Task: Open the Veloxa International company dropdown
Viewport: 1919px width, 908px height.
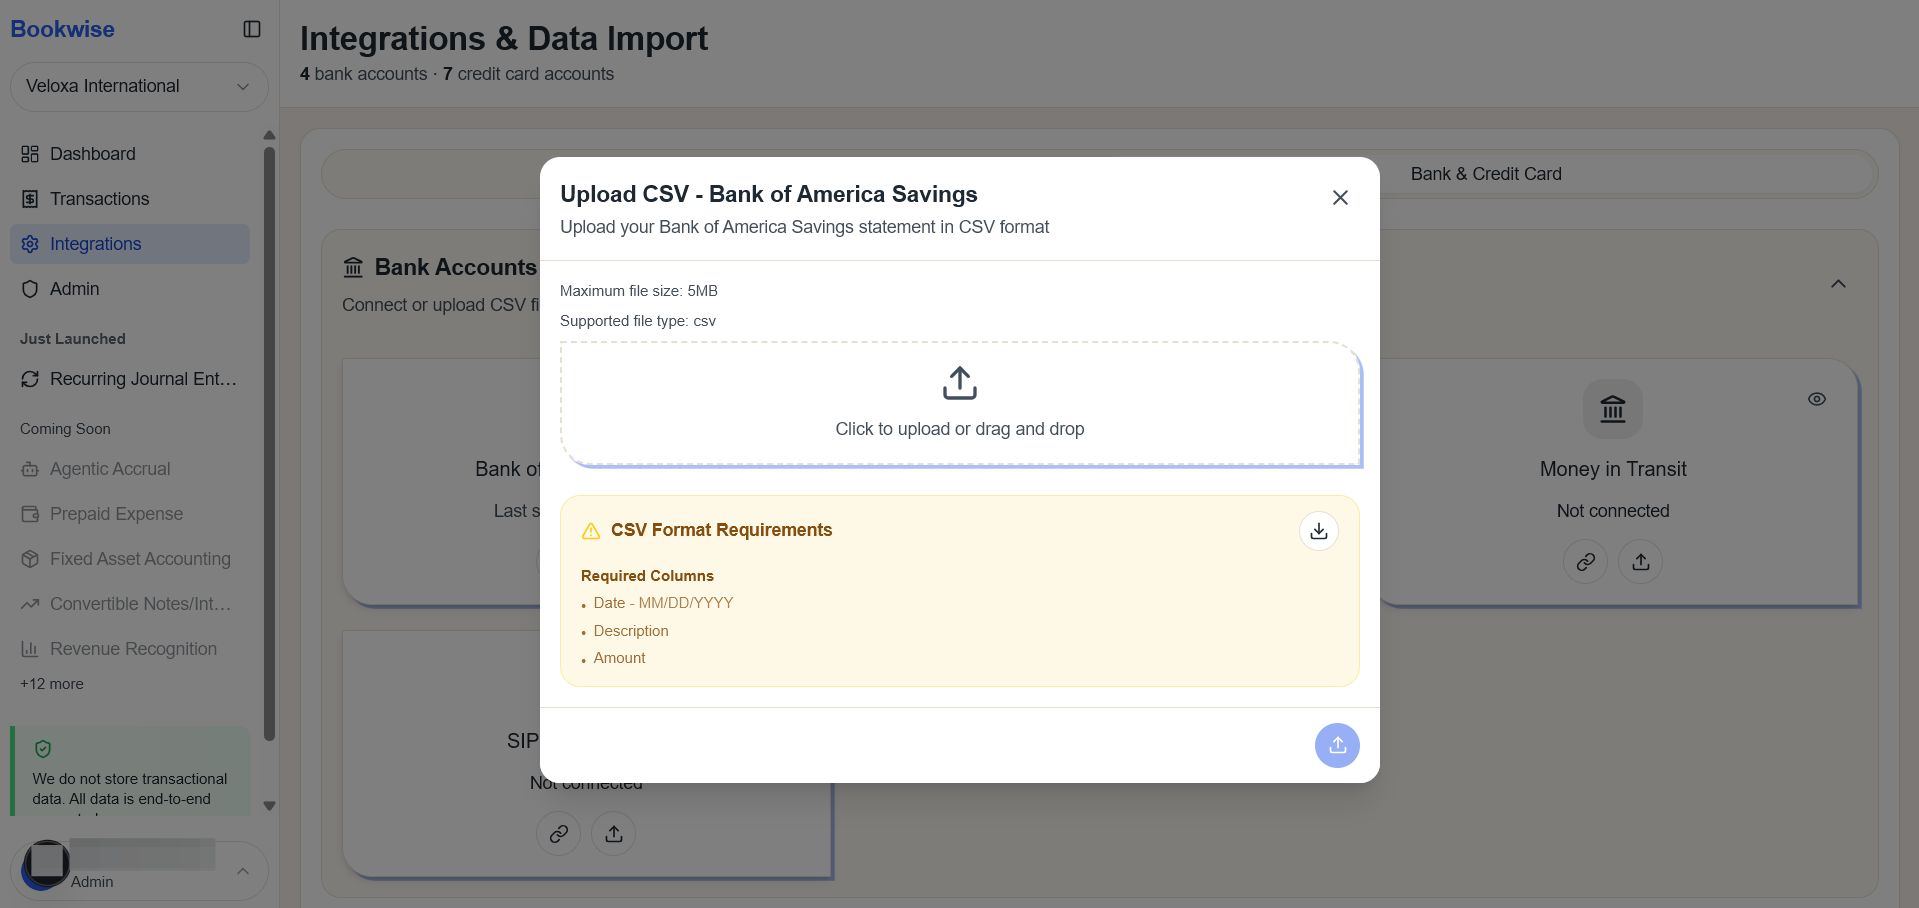Action: (x=139, y=86)
